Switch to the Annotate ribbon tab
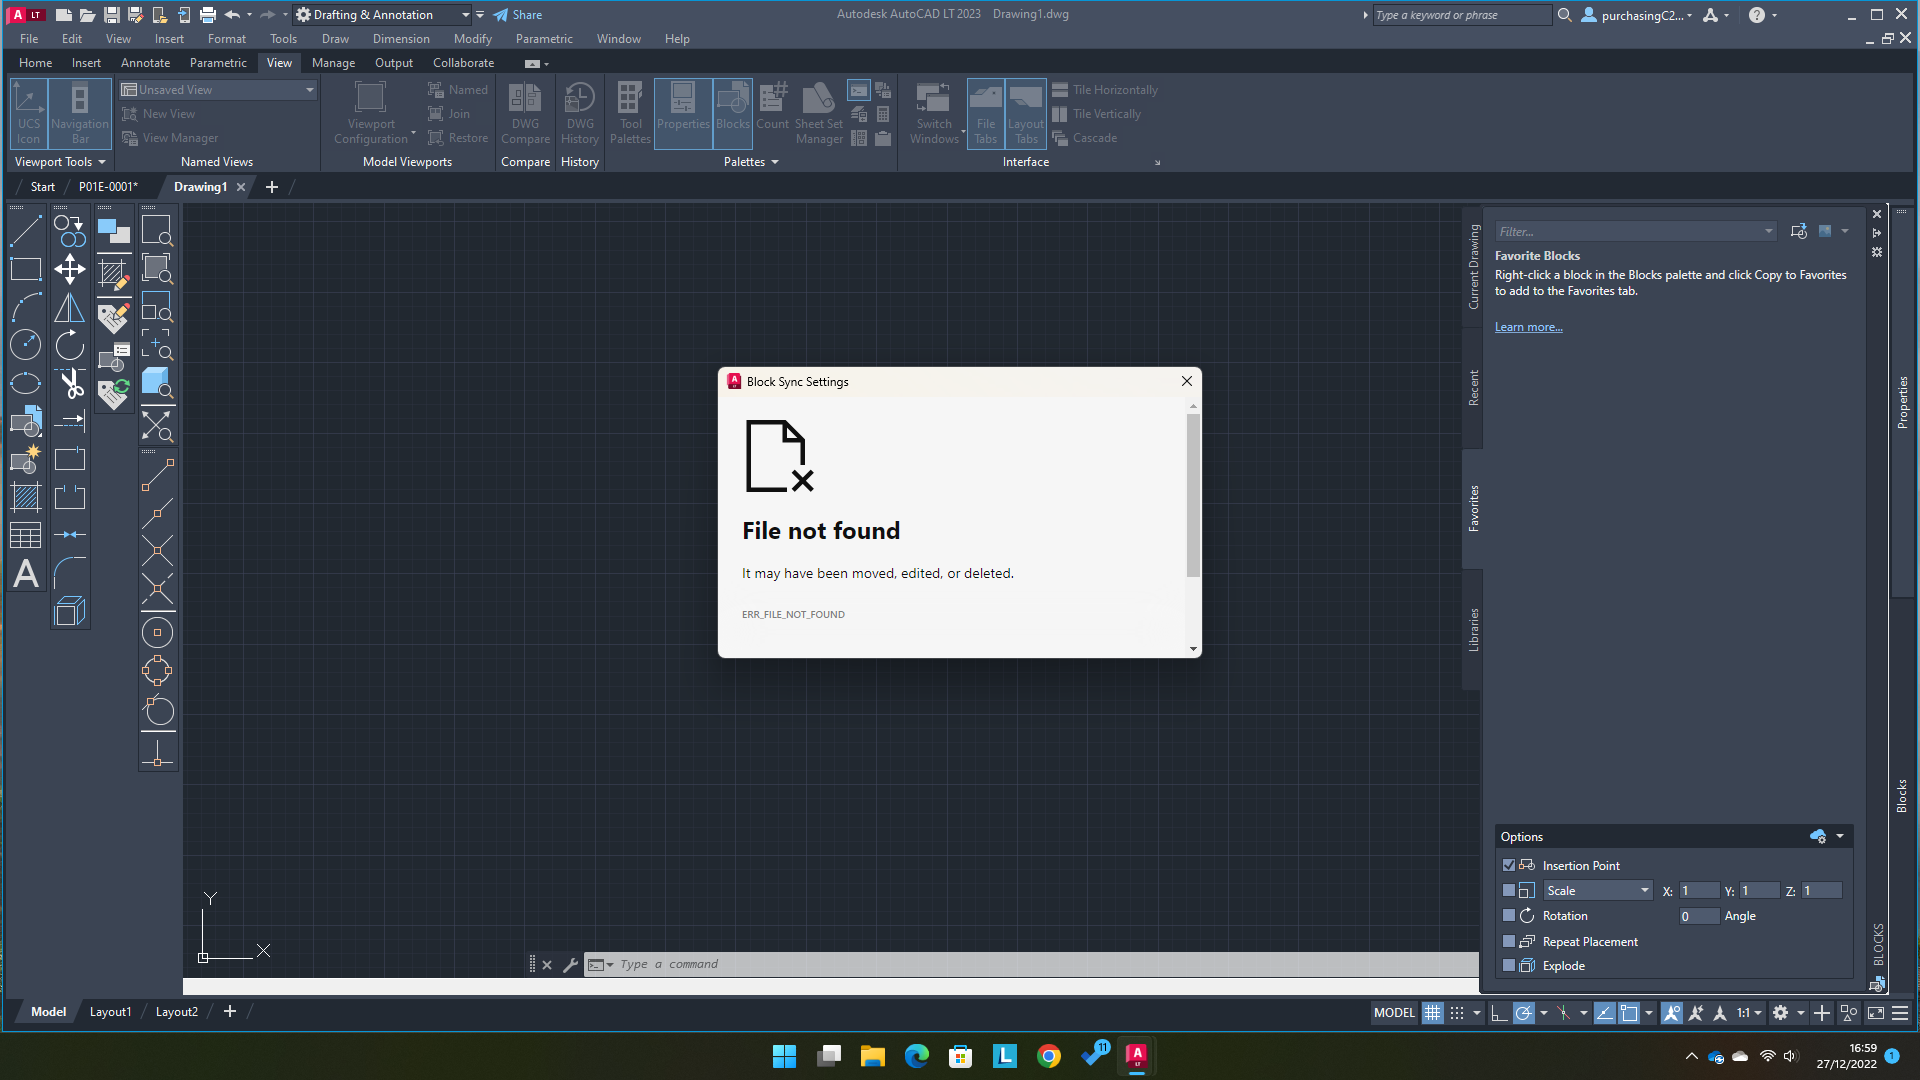Viewport: 1920px width, 1080px height. (145, 62)
